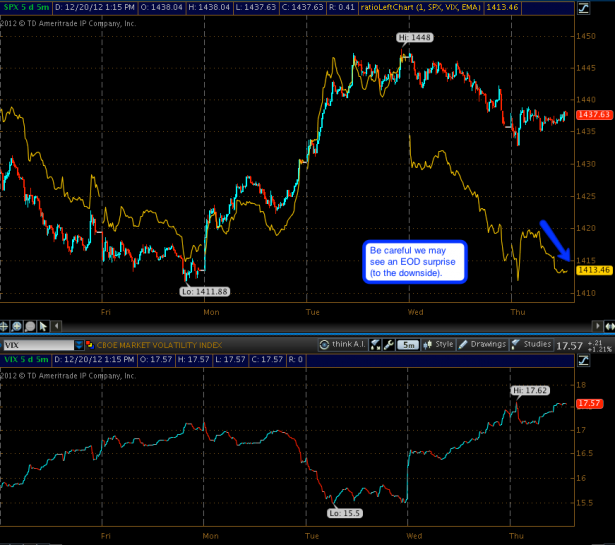The width and height of the screenshot is (615, 545).
Task: Click the 1413.46 study value in header
Action: [x=502, y=7]
